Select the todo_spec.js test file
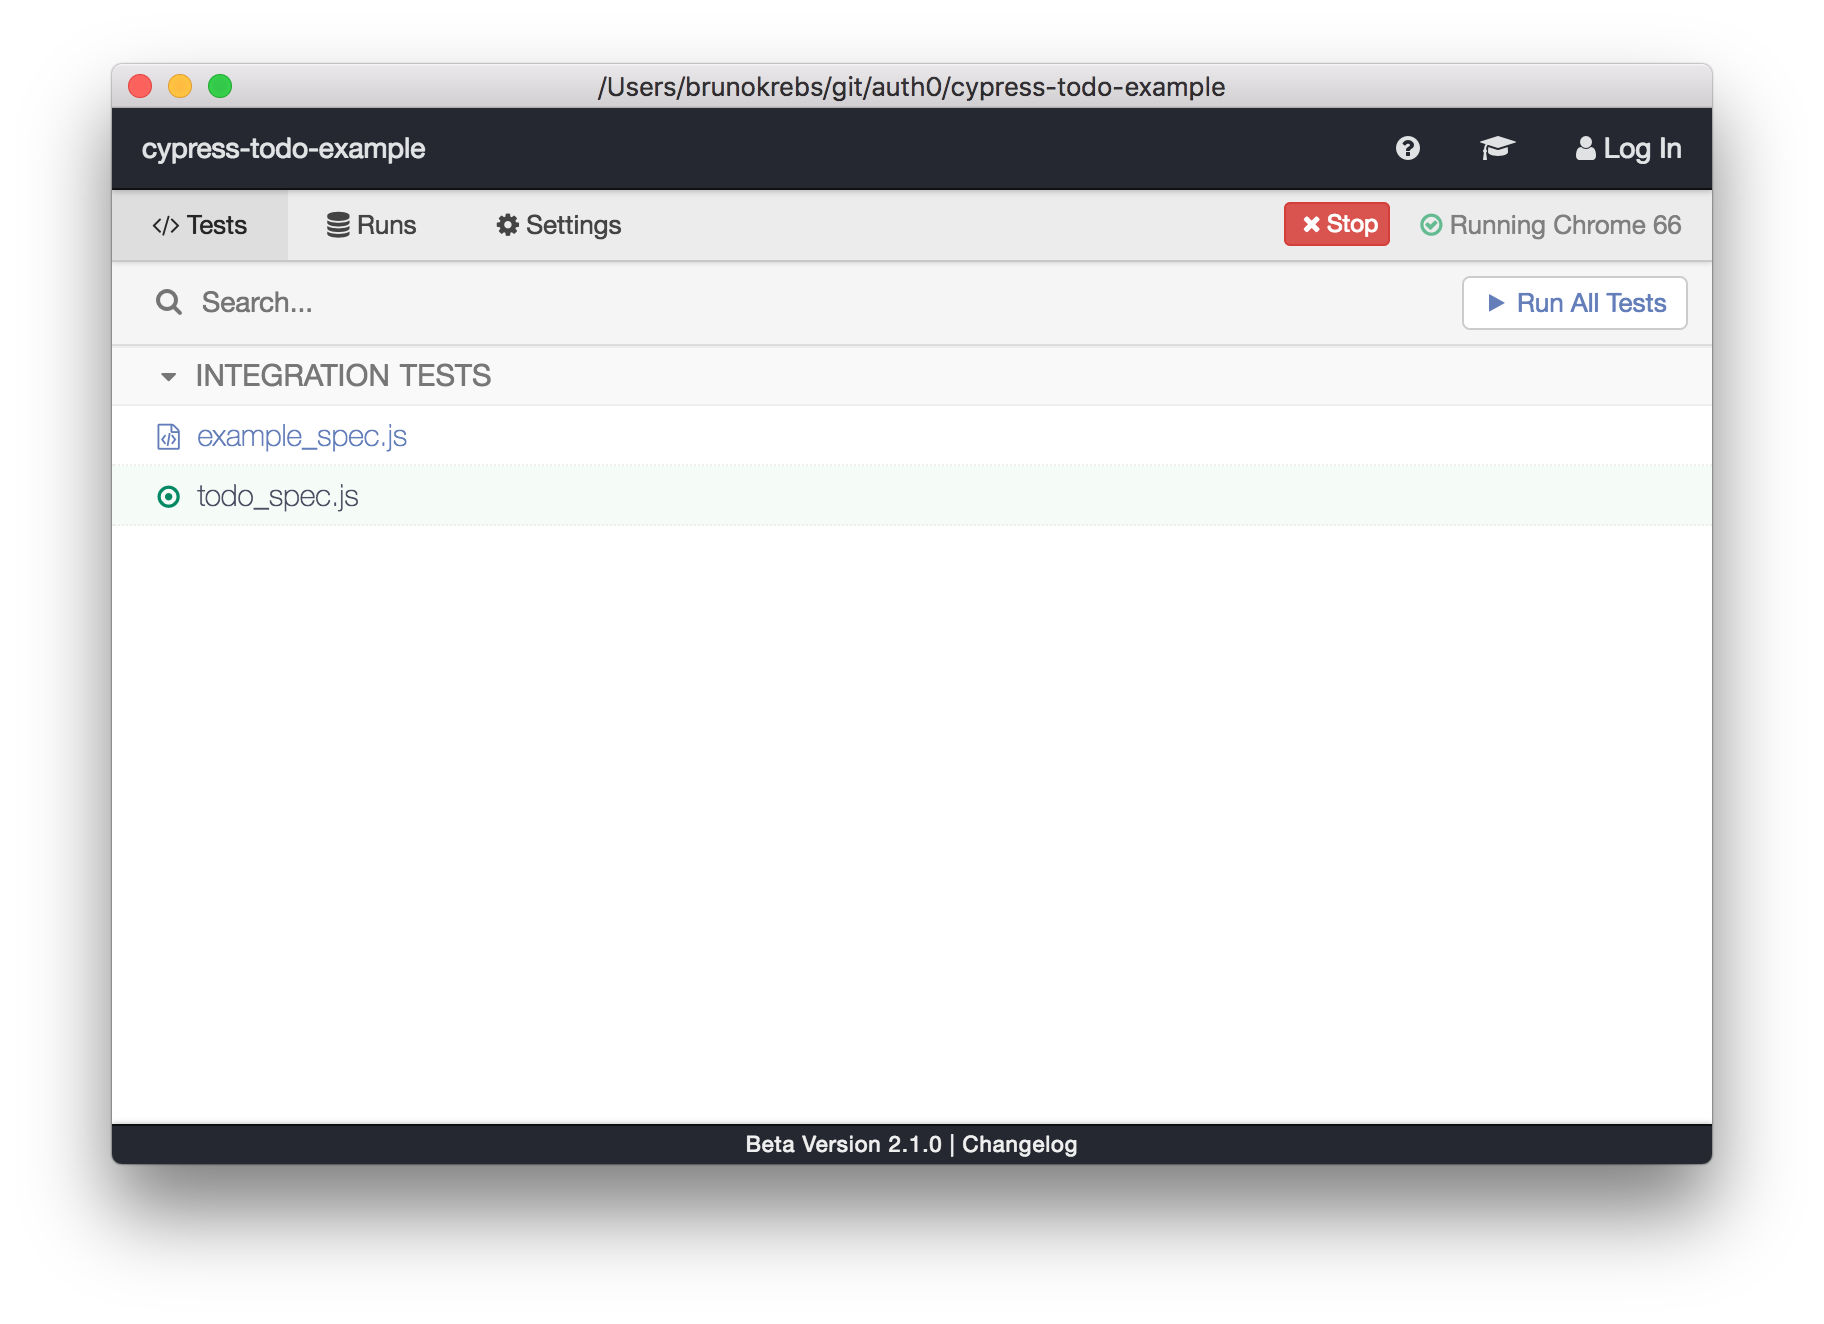 [278, 496]
